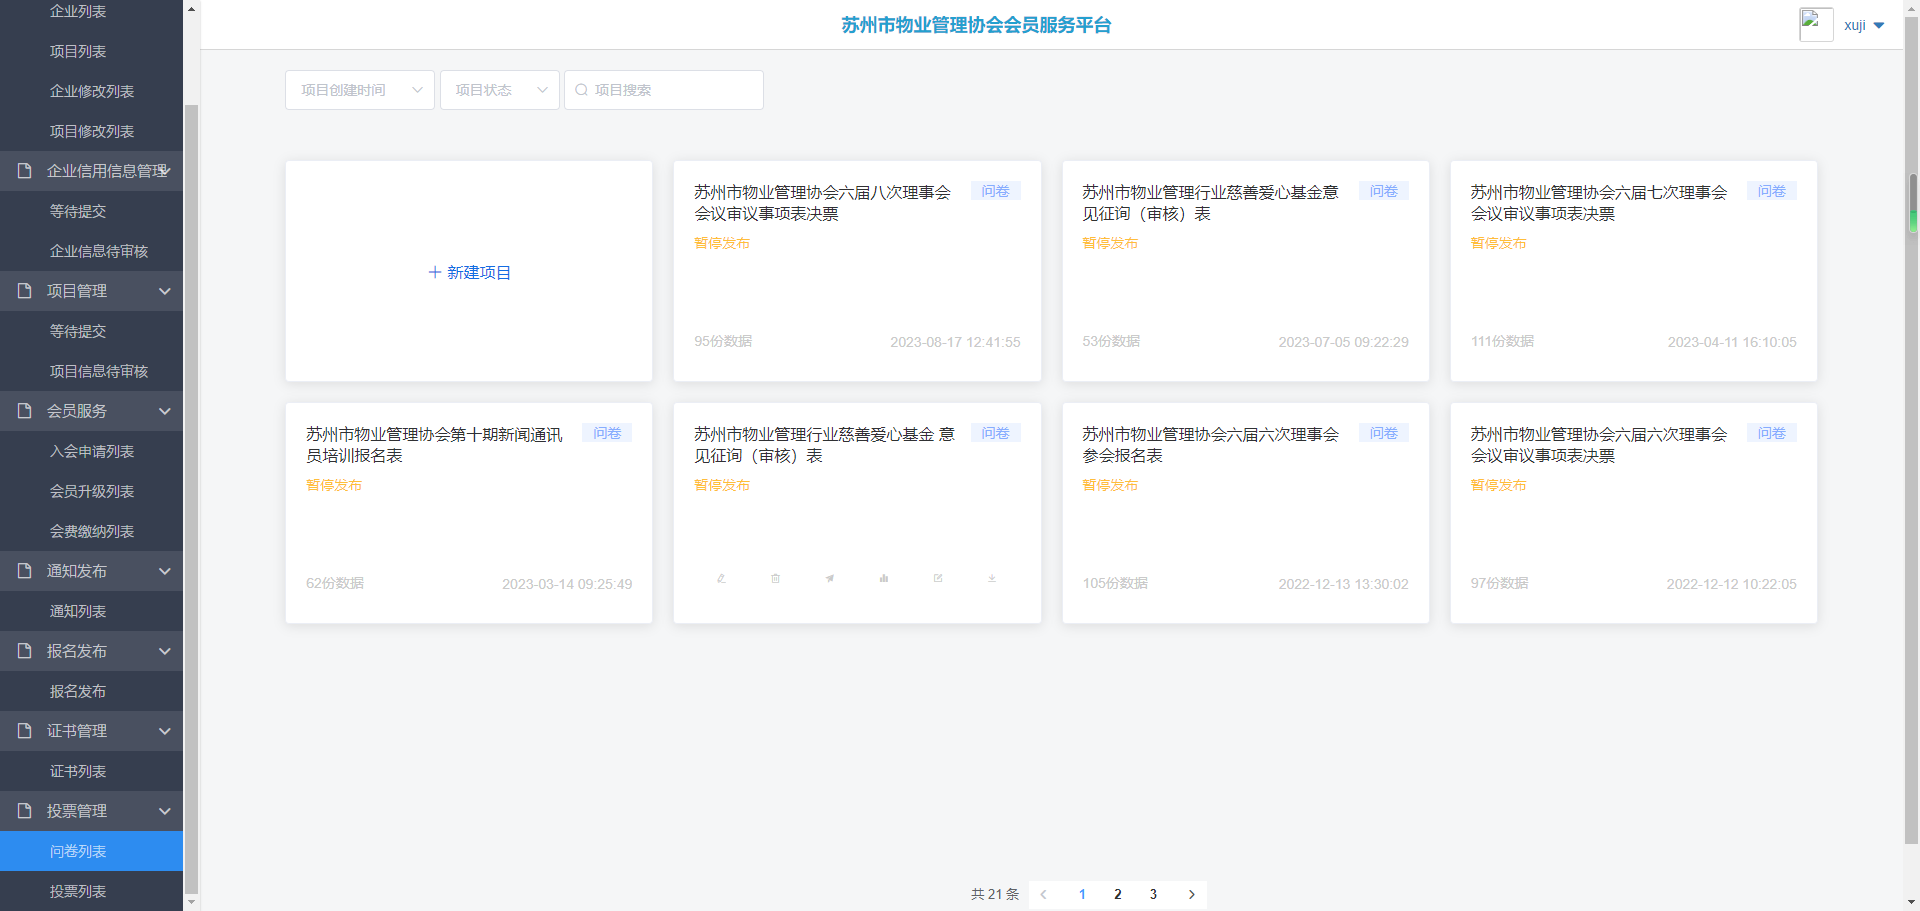
Task: Click the 2022-12-12 10:22:05 timestamp
Action: click(x=1731, y=584)
